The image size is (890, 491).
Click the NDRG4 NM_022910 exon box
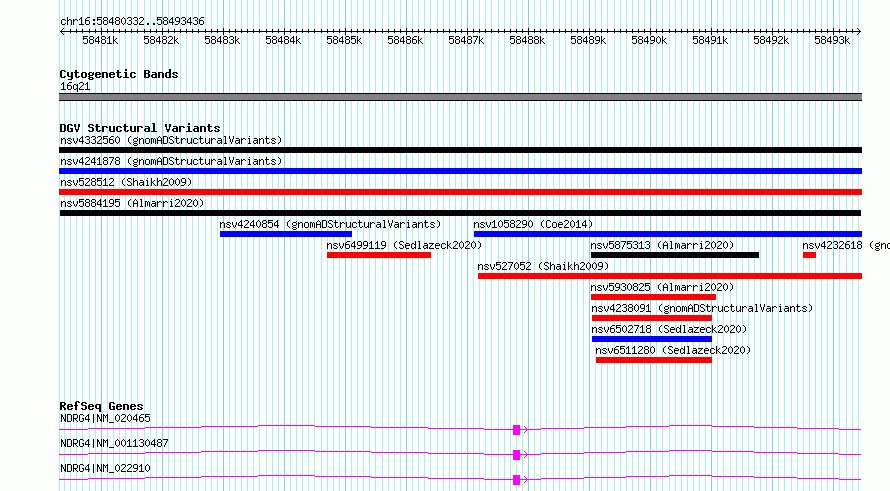(x=517, y=480)
